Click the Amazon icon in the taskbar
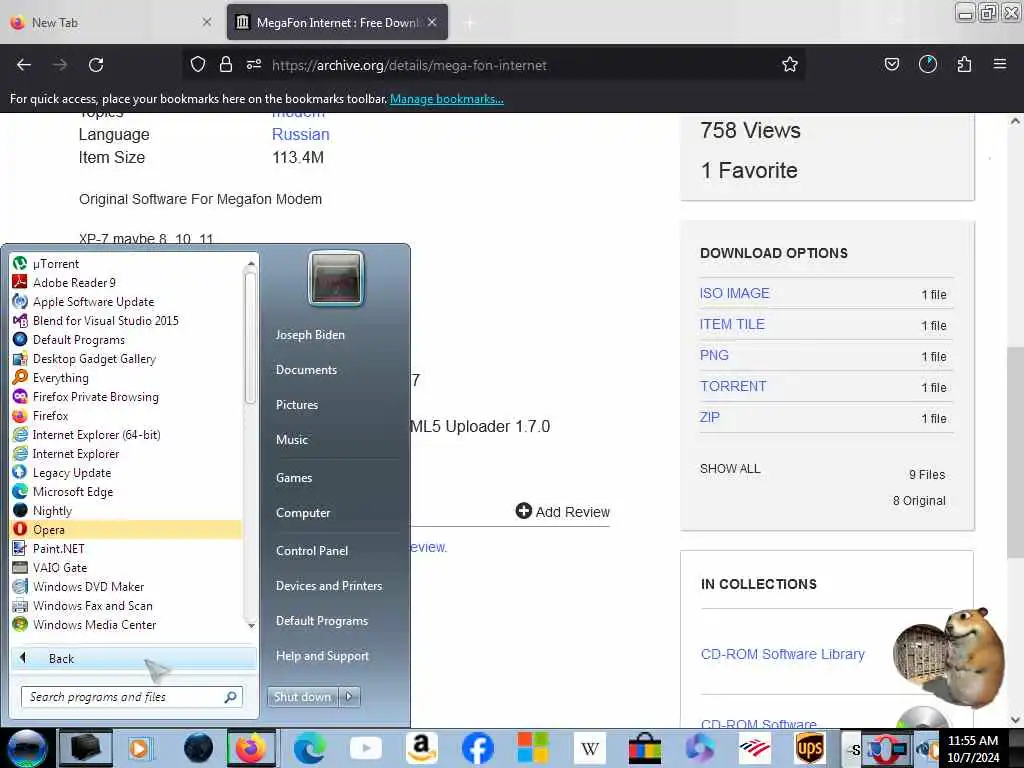Viewport: 1024px width, 768px height. (x=421, y=748)
